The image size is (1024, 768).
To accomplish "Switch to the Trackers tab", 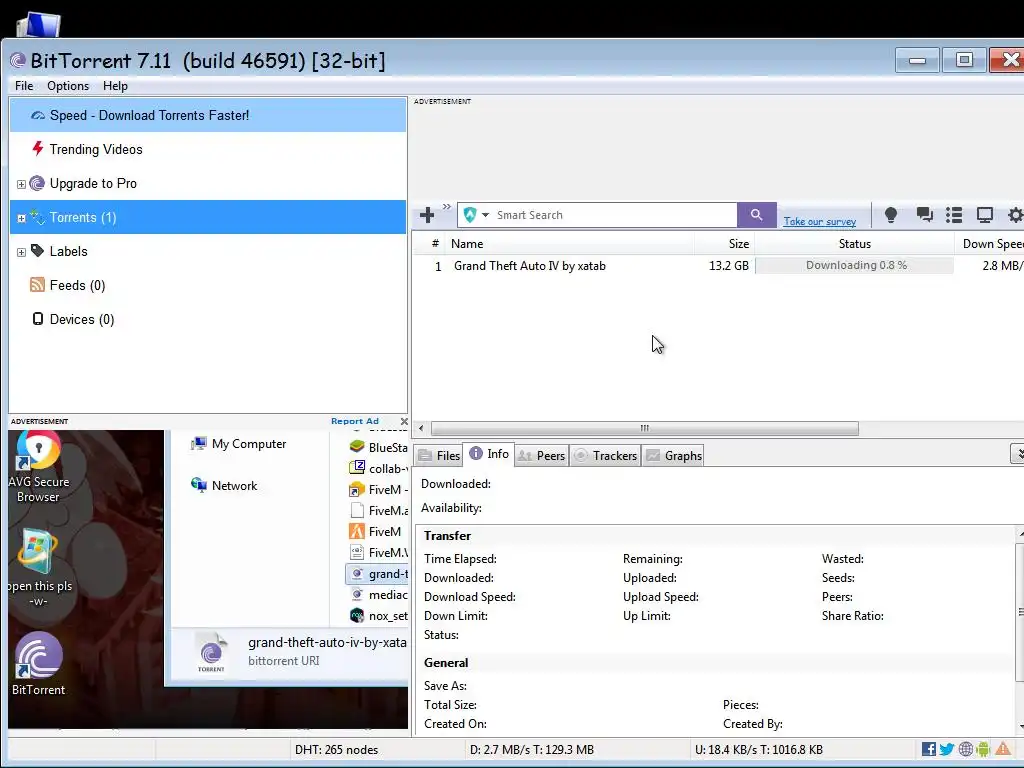I will pyautogui.click(x=605, y=456).
